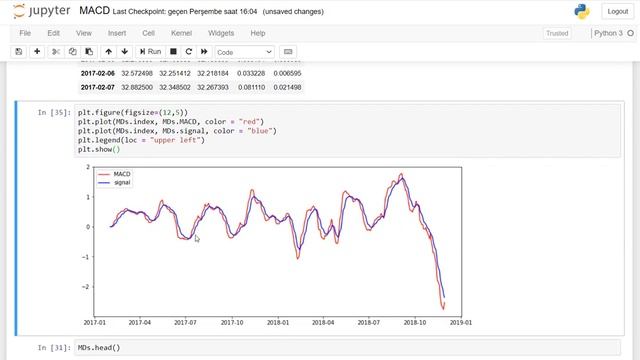Open the command palette keyboard icon
Viewport: 640px width, 360px height.
(x=288, y=52)
